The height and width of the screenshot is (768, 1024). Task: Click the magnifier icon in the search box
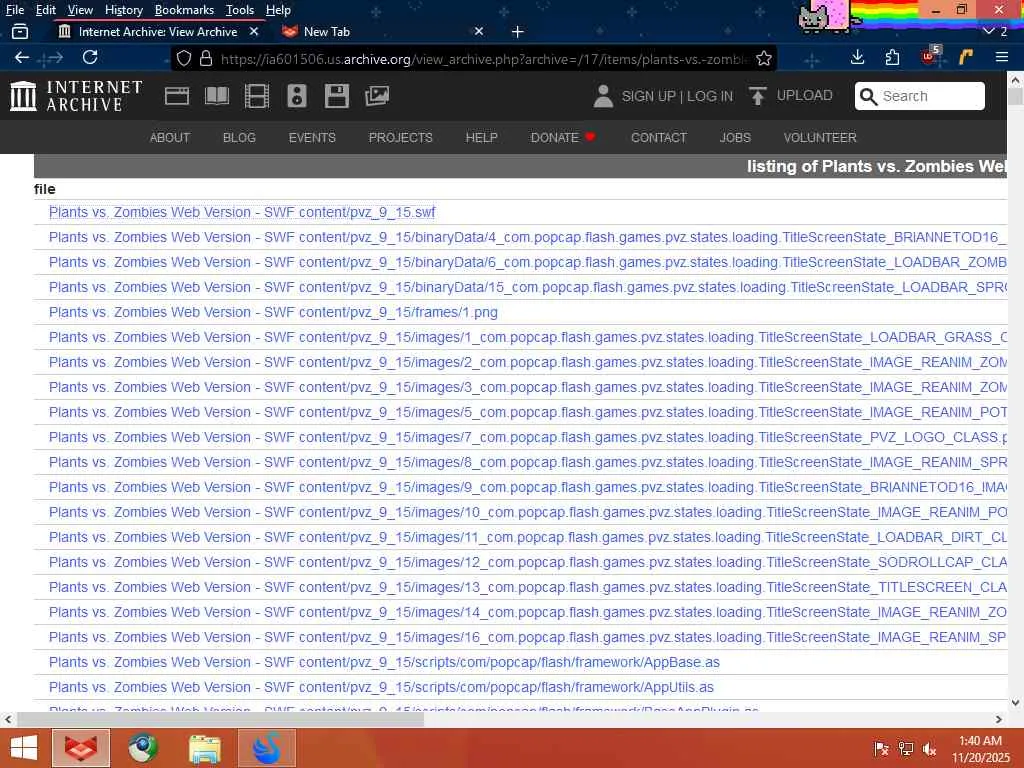coord(868,97)
